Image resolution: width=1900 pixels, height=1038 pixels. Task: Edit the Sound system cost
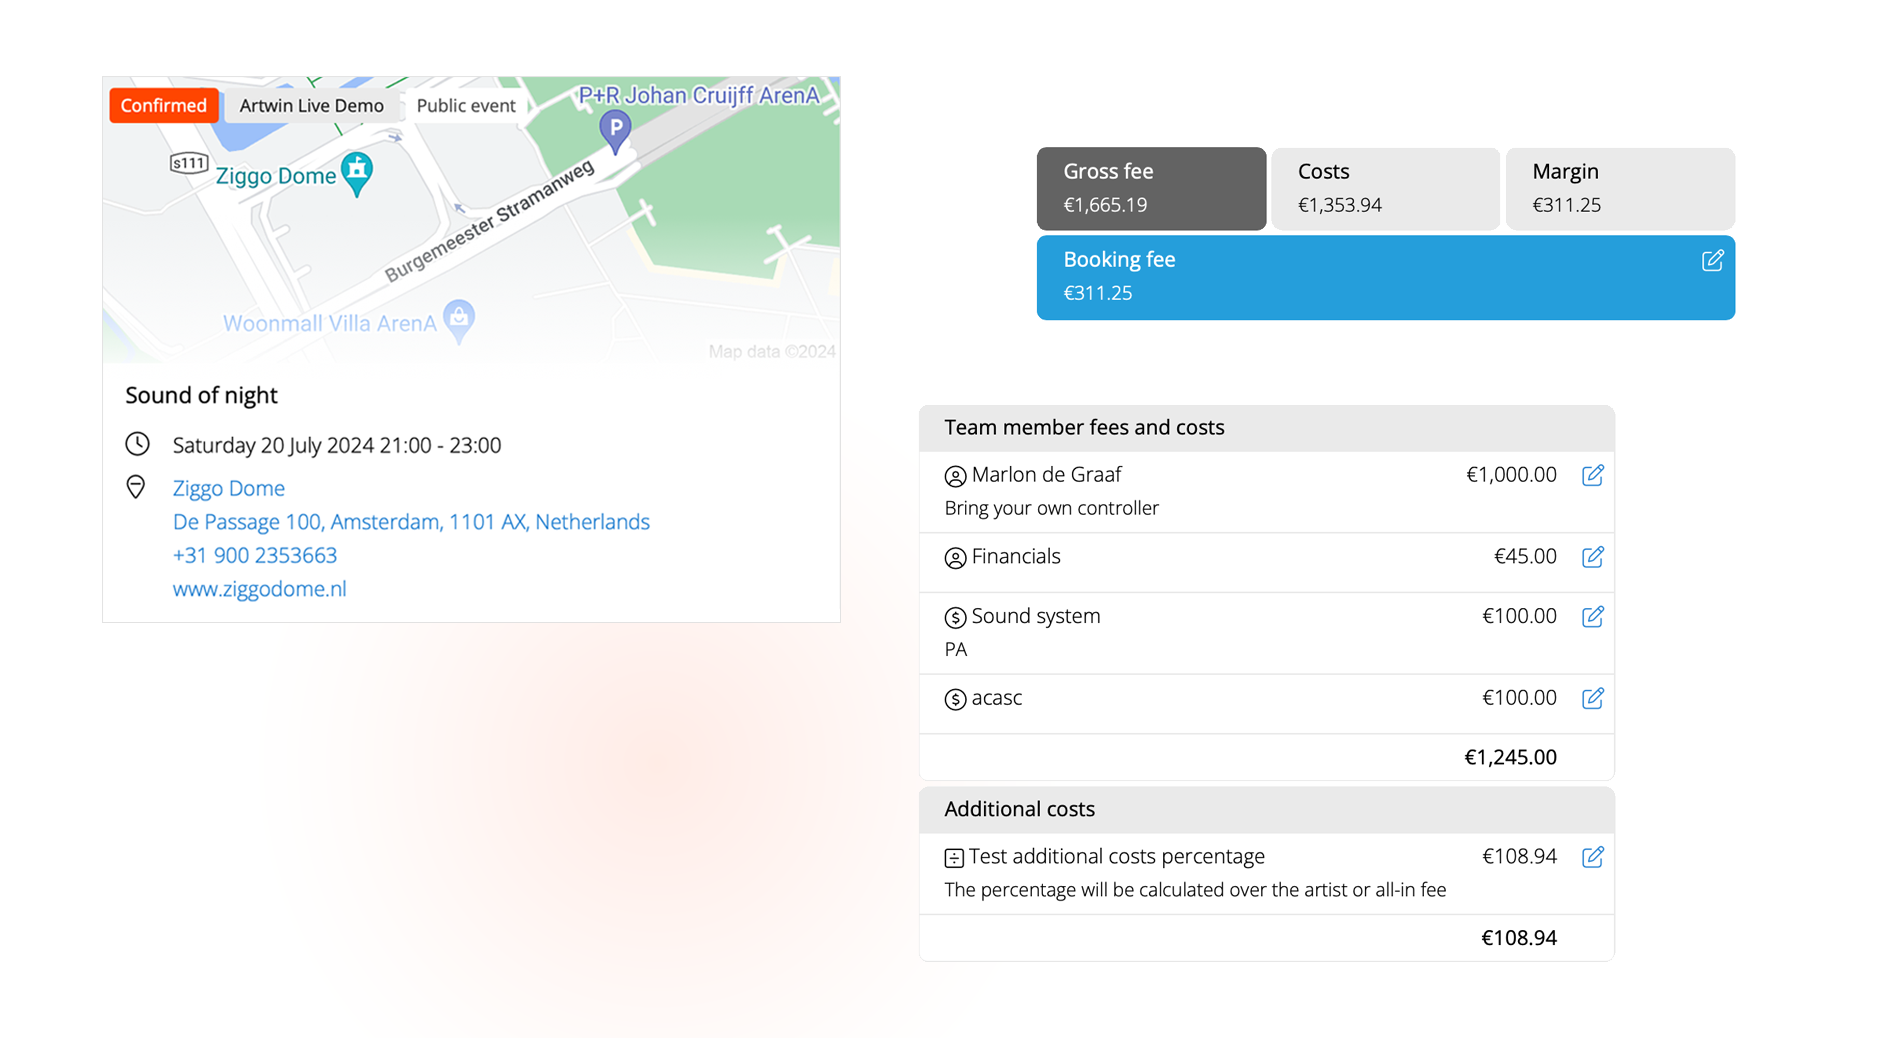(x=1593, y=616)
